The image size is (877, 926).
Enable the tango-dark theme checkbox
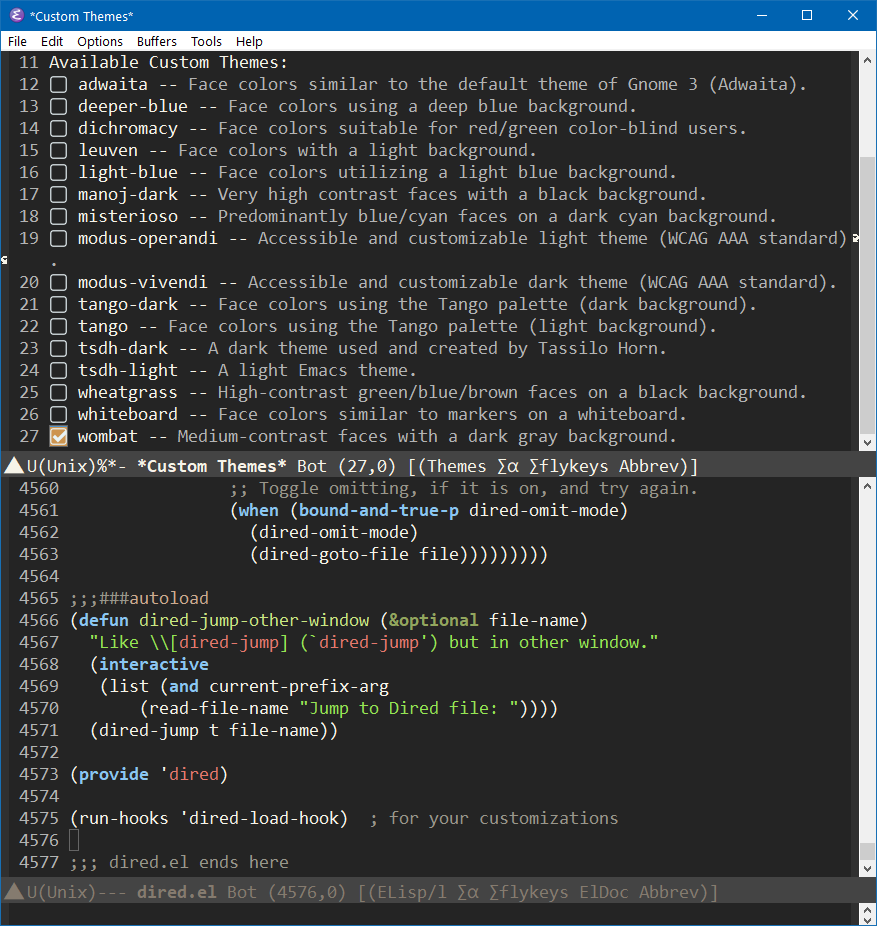tap(58, 305)
